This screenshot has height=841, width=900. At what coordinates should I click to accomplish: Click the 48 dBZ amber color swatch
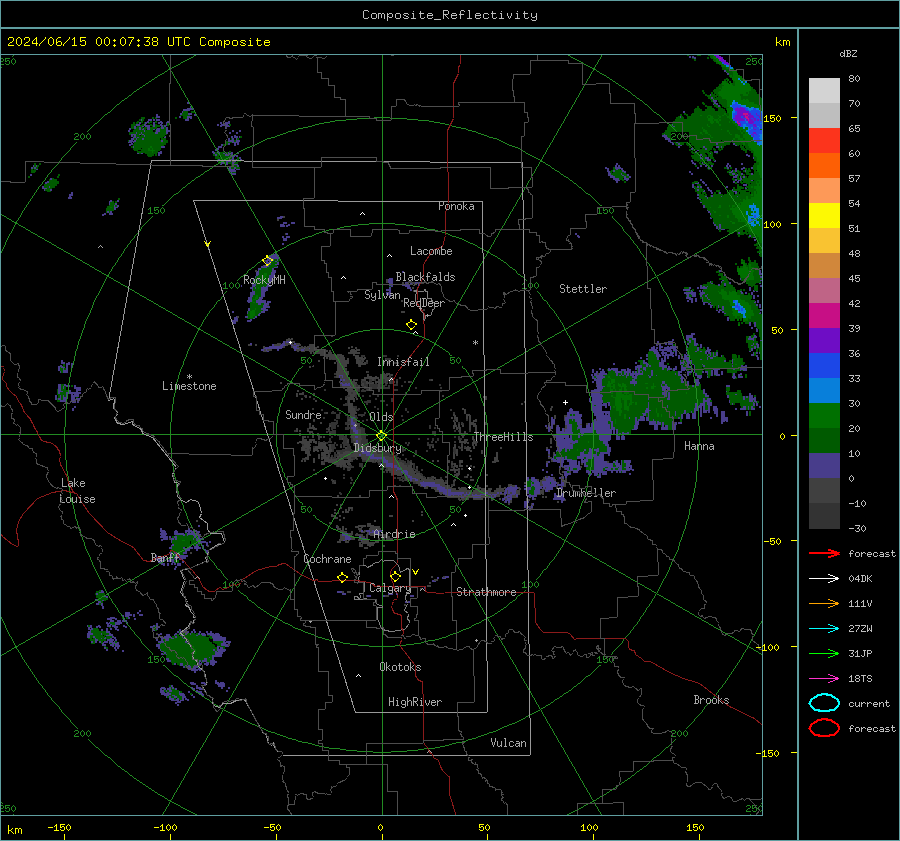pyautogui.click(x=824, y=241)
